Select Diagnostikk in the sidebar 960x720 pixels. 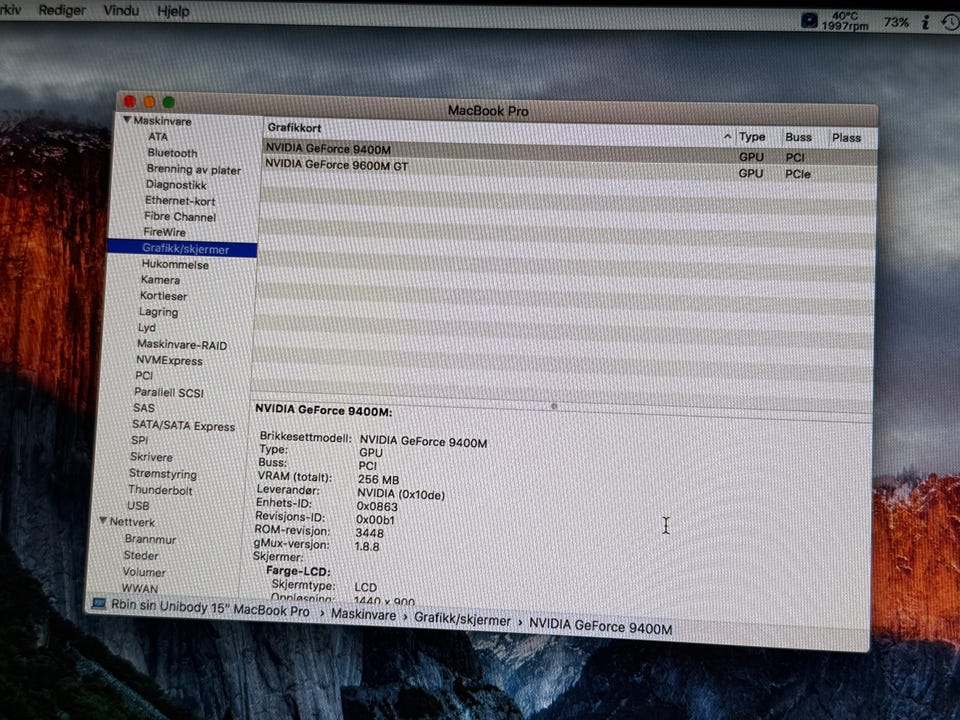coord(176,184)
